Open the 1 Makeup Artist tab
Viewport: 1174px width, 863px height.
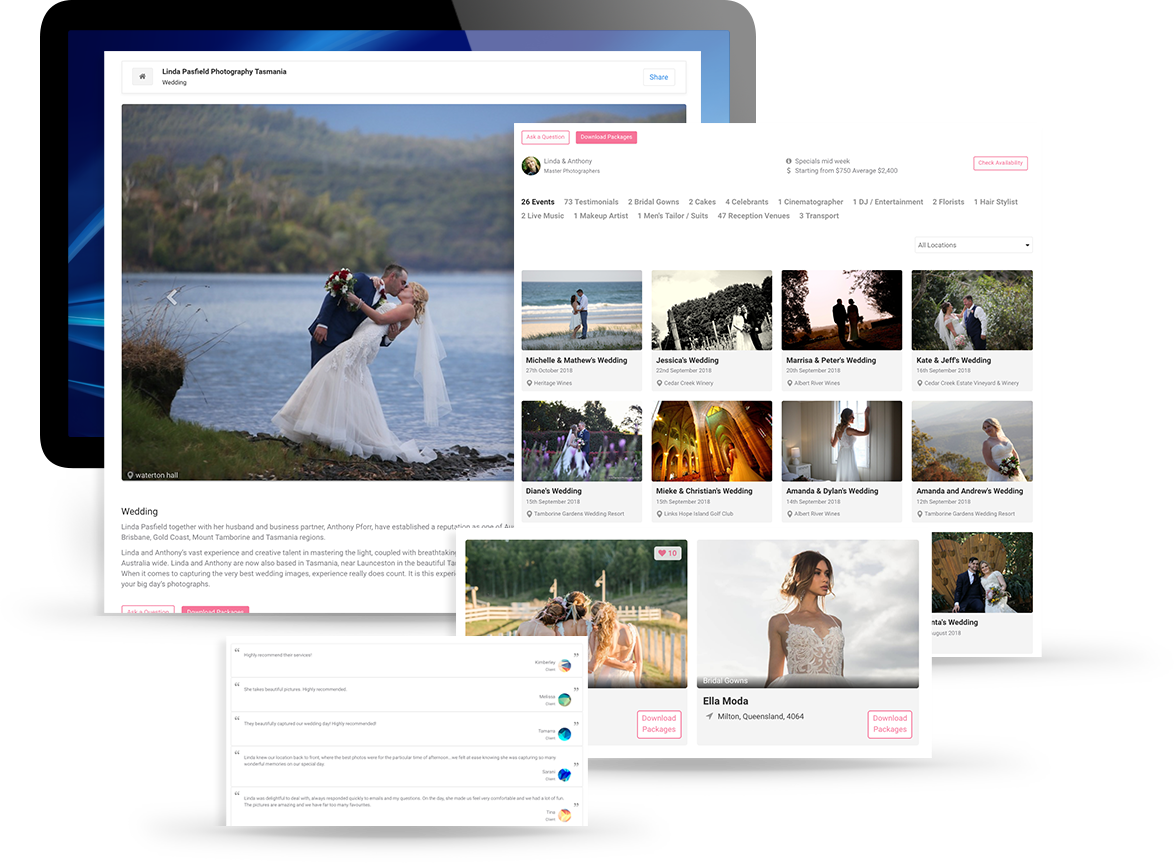click(601, 216)
